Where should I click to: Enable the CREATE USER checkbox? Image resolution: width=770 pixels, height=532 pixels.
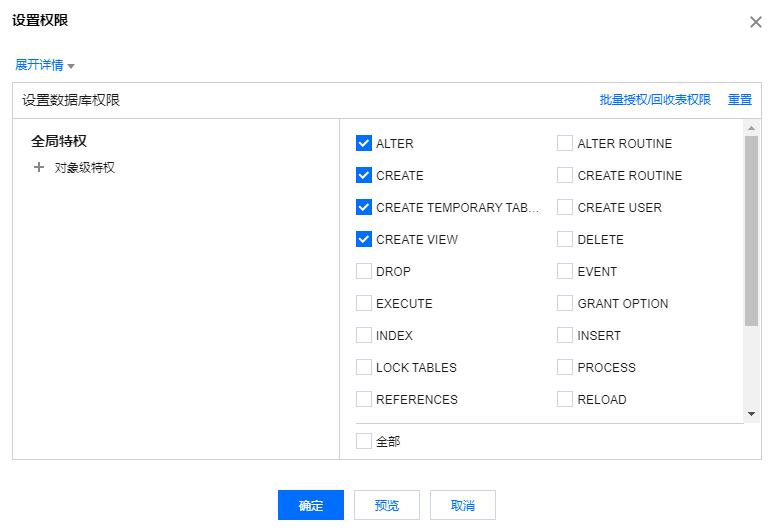[565, 208]
